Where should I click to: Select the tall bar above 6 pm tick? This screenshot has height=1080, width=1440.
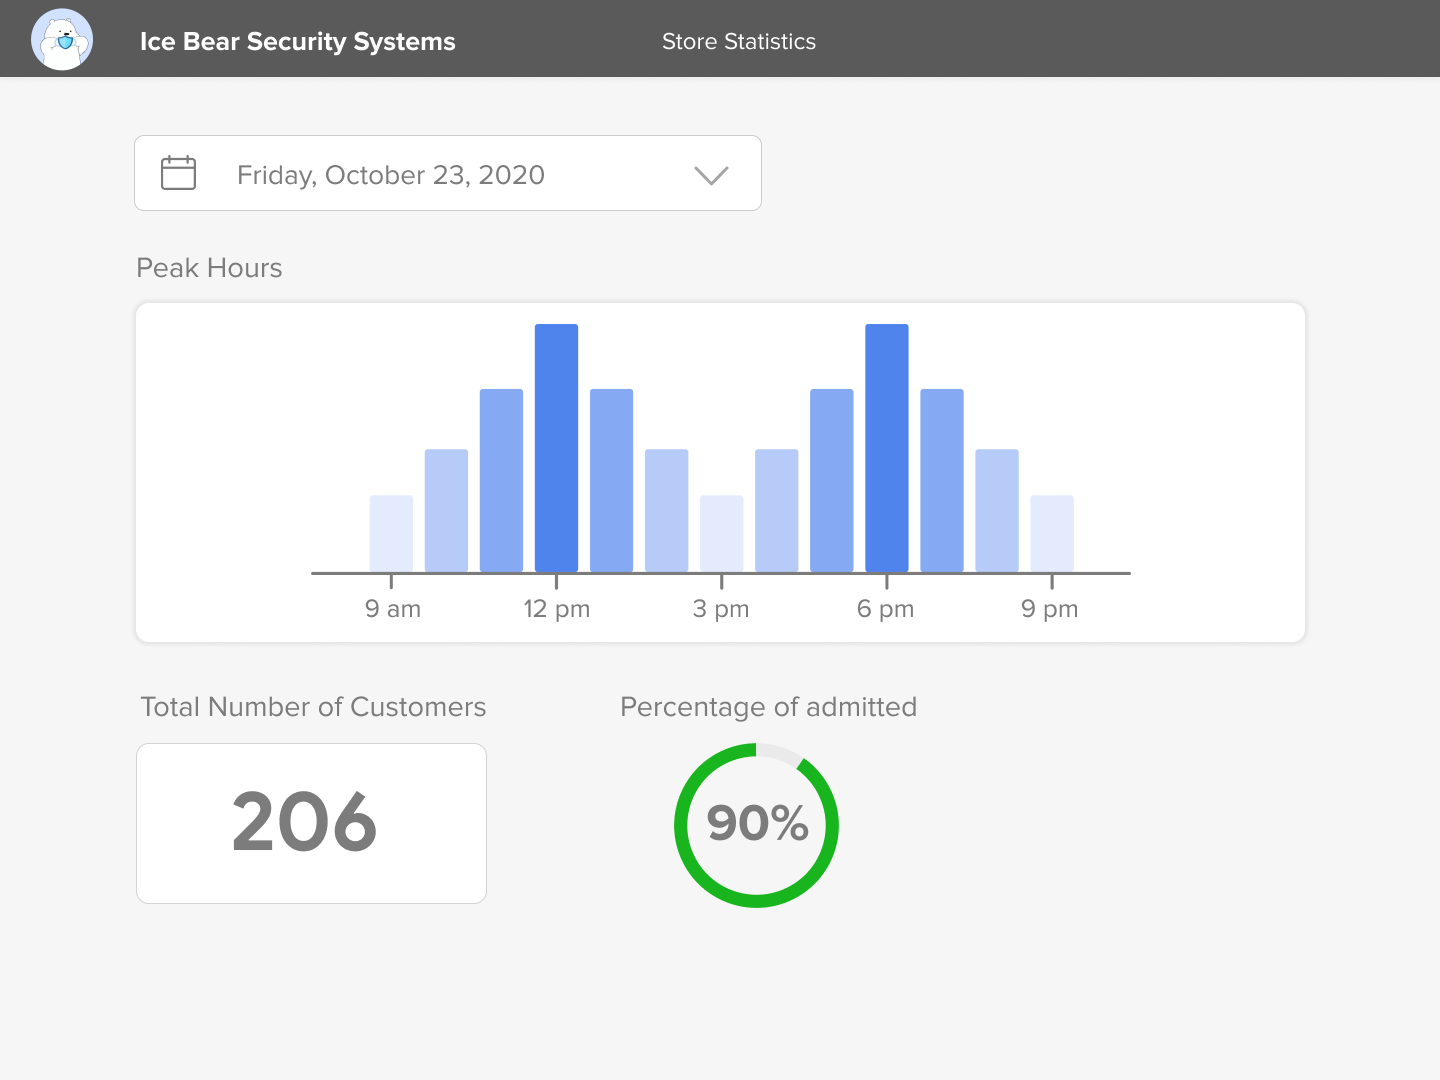click(x=887, y=448)
